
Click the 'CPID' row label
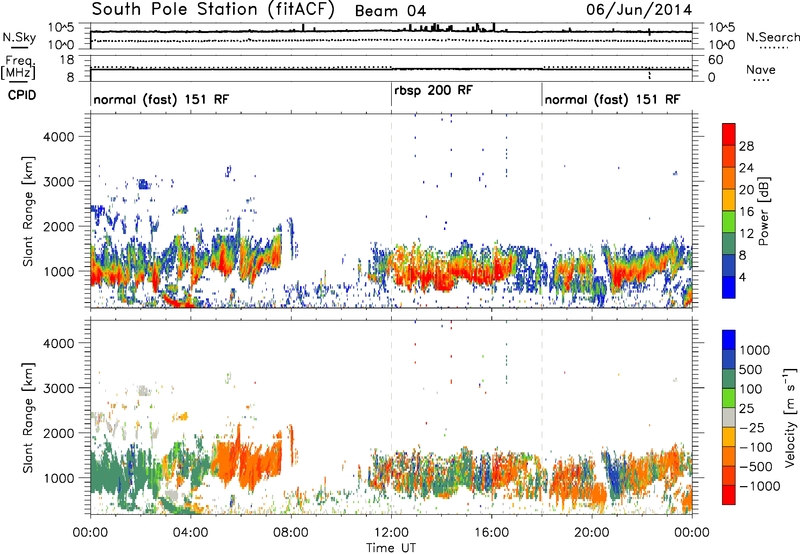[22, 95]
